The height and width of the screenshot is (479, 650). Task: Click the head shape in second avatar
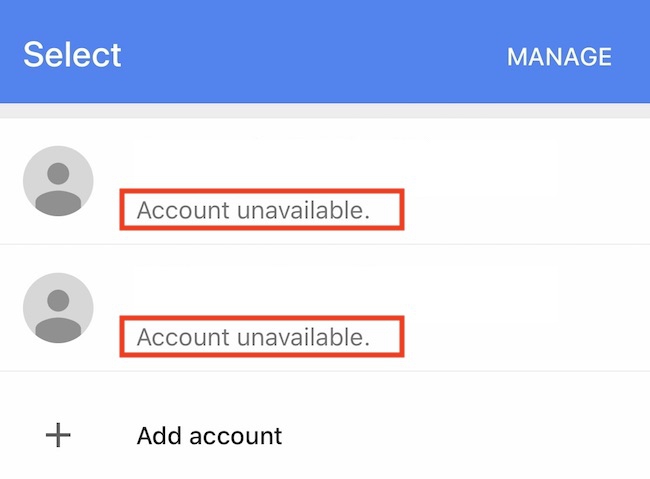pyautogui.click(x=58, y=300)
